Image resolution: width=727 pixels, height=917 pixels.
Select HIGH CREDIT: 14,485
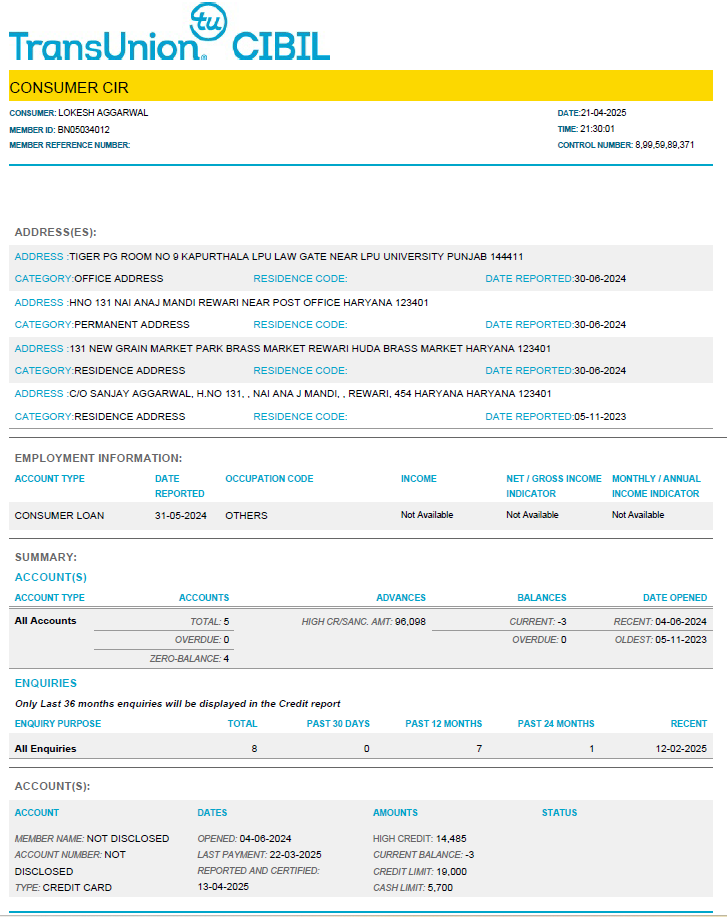[419, 839]
